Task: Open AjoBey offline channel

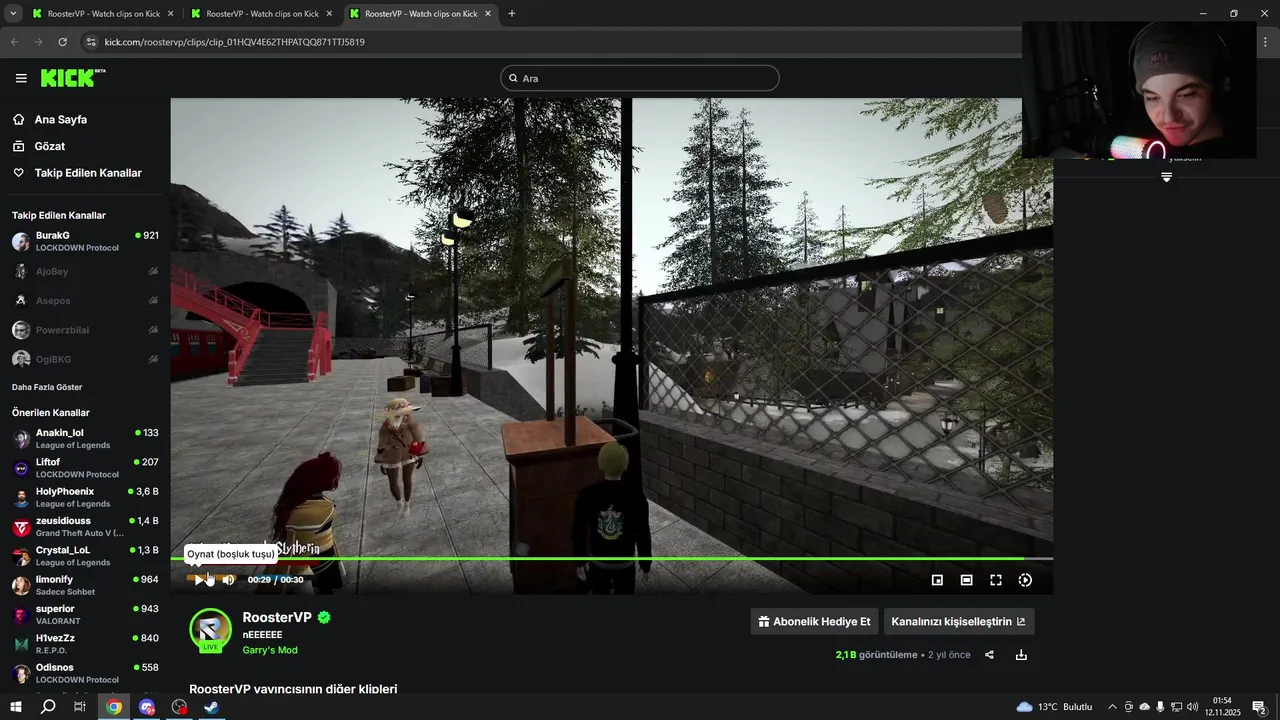Action: pyautogui.click(x=85, y=271)
